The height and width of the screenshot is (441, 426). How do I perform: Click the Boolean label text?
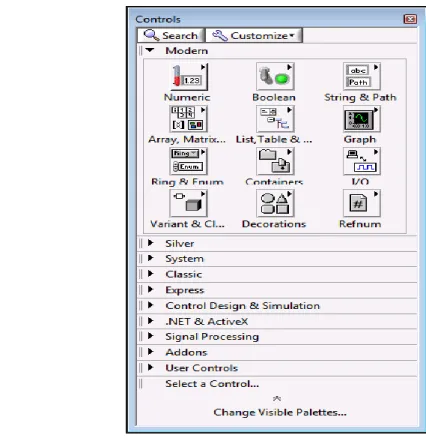(274, 97)
